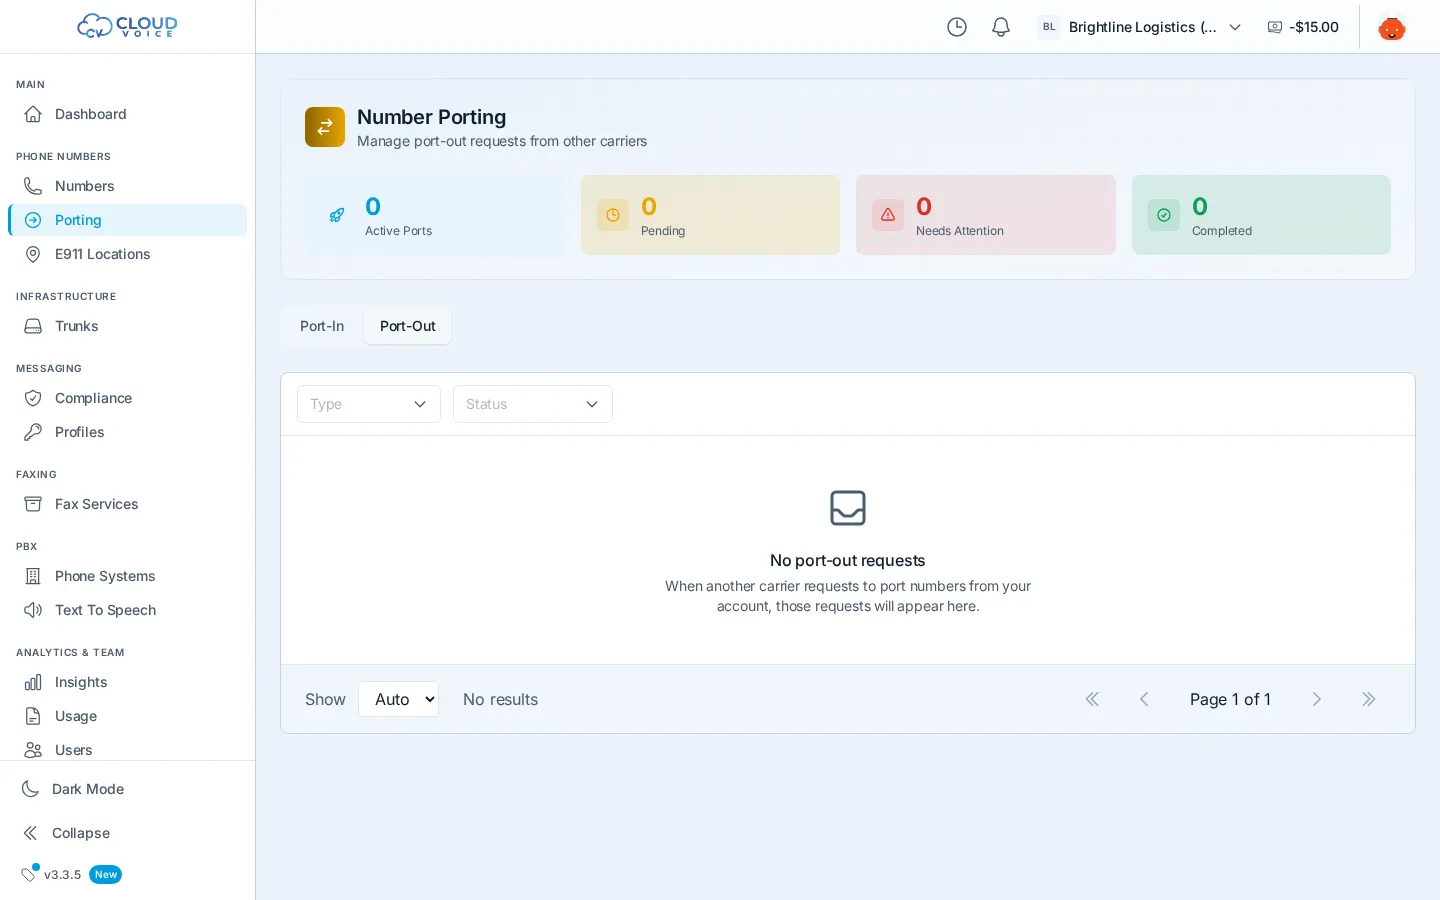Click the 'No results' text
The image size is (1440, 900).
tap(500, 699)
